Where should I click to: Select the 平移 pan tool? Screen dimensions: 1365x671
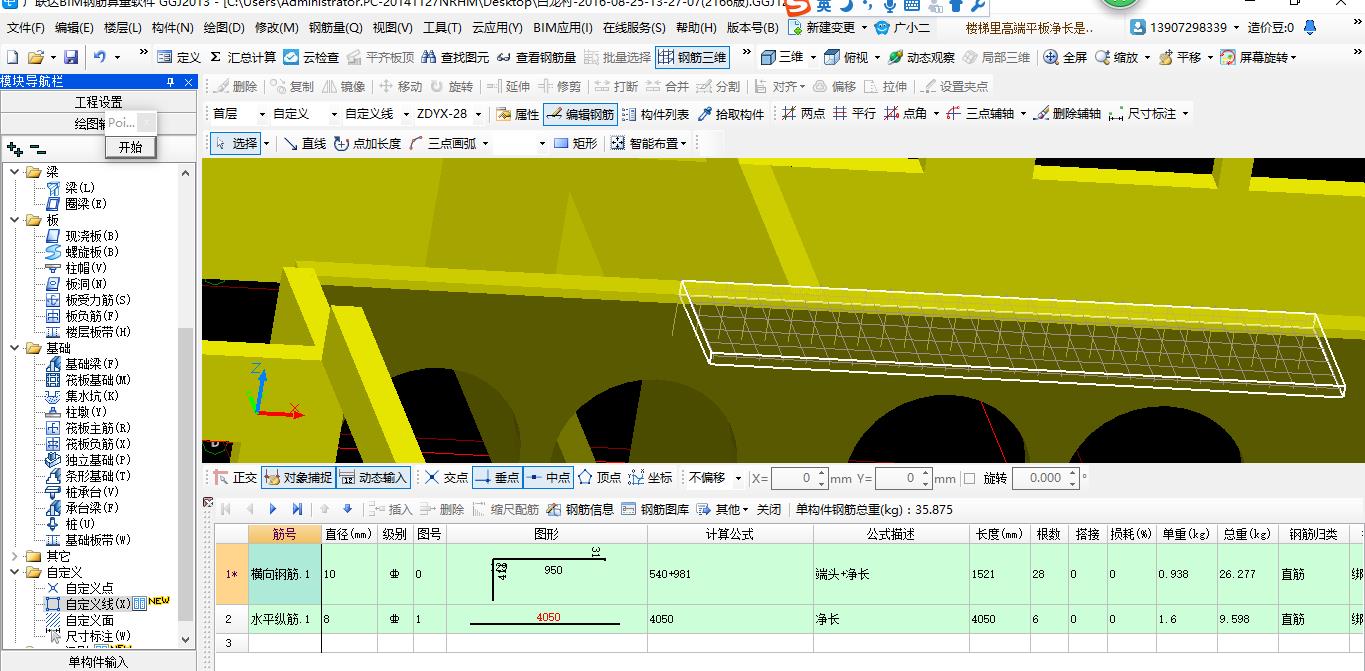click(1180, 57)
